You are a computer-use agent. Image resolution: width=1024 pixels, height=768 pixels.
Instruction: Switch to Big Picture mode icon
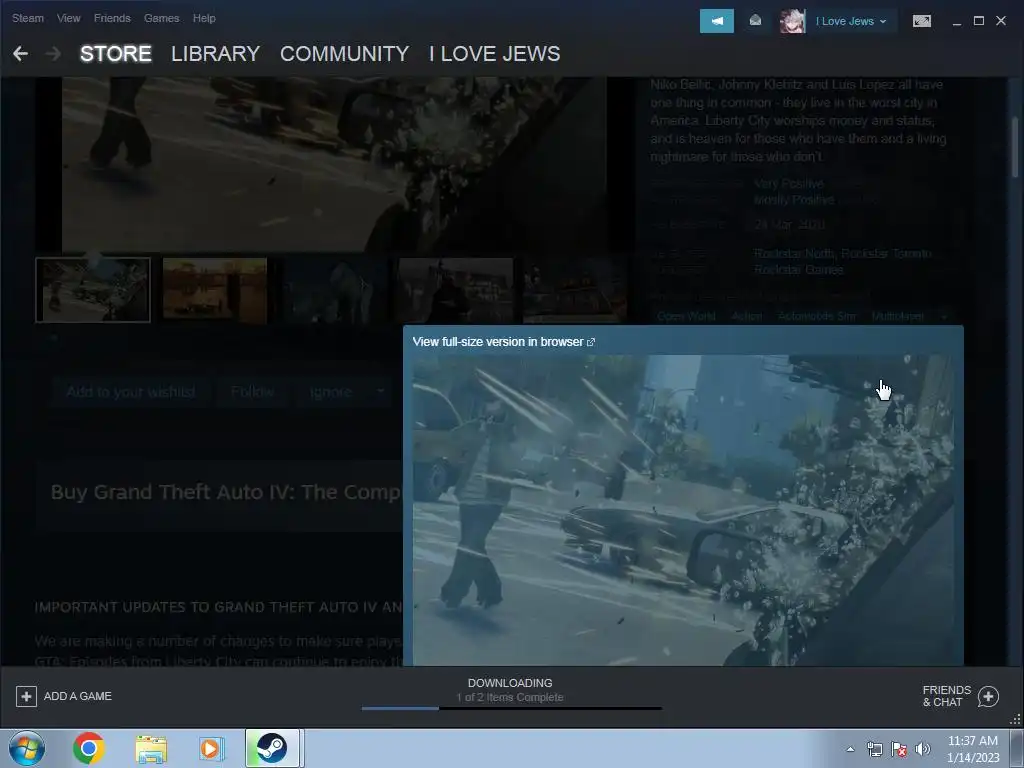(921, 21)
